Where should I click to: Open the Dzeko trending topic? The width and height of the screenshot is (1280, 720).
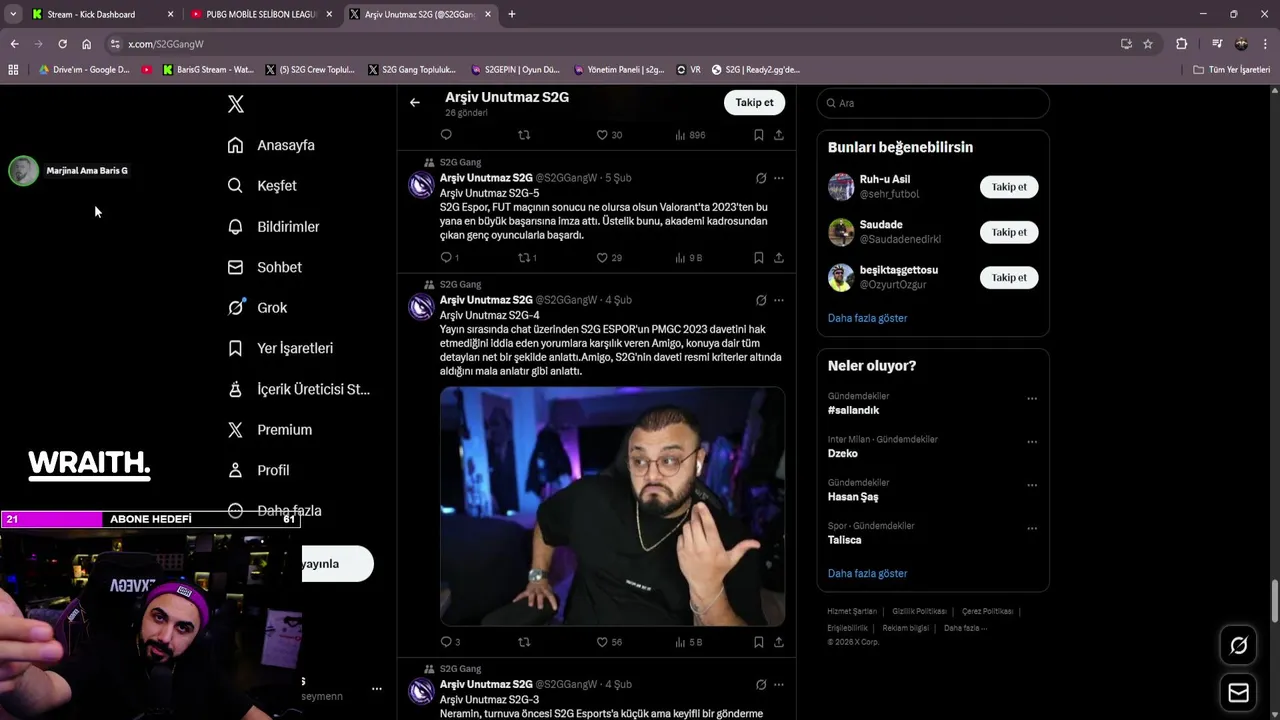pyautogui.click(x=842, y=453)
